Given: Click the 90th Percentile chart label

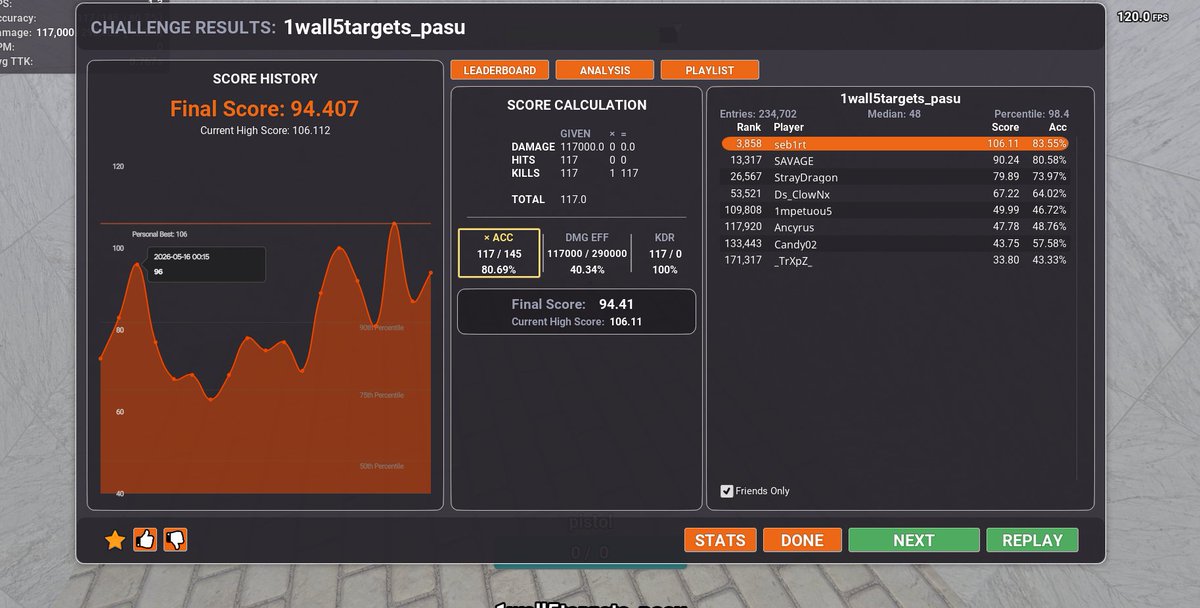Looking at the screenshot, I should click(382, 327).
